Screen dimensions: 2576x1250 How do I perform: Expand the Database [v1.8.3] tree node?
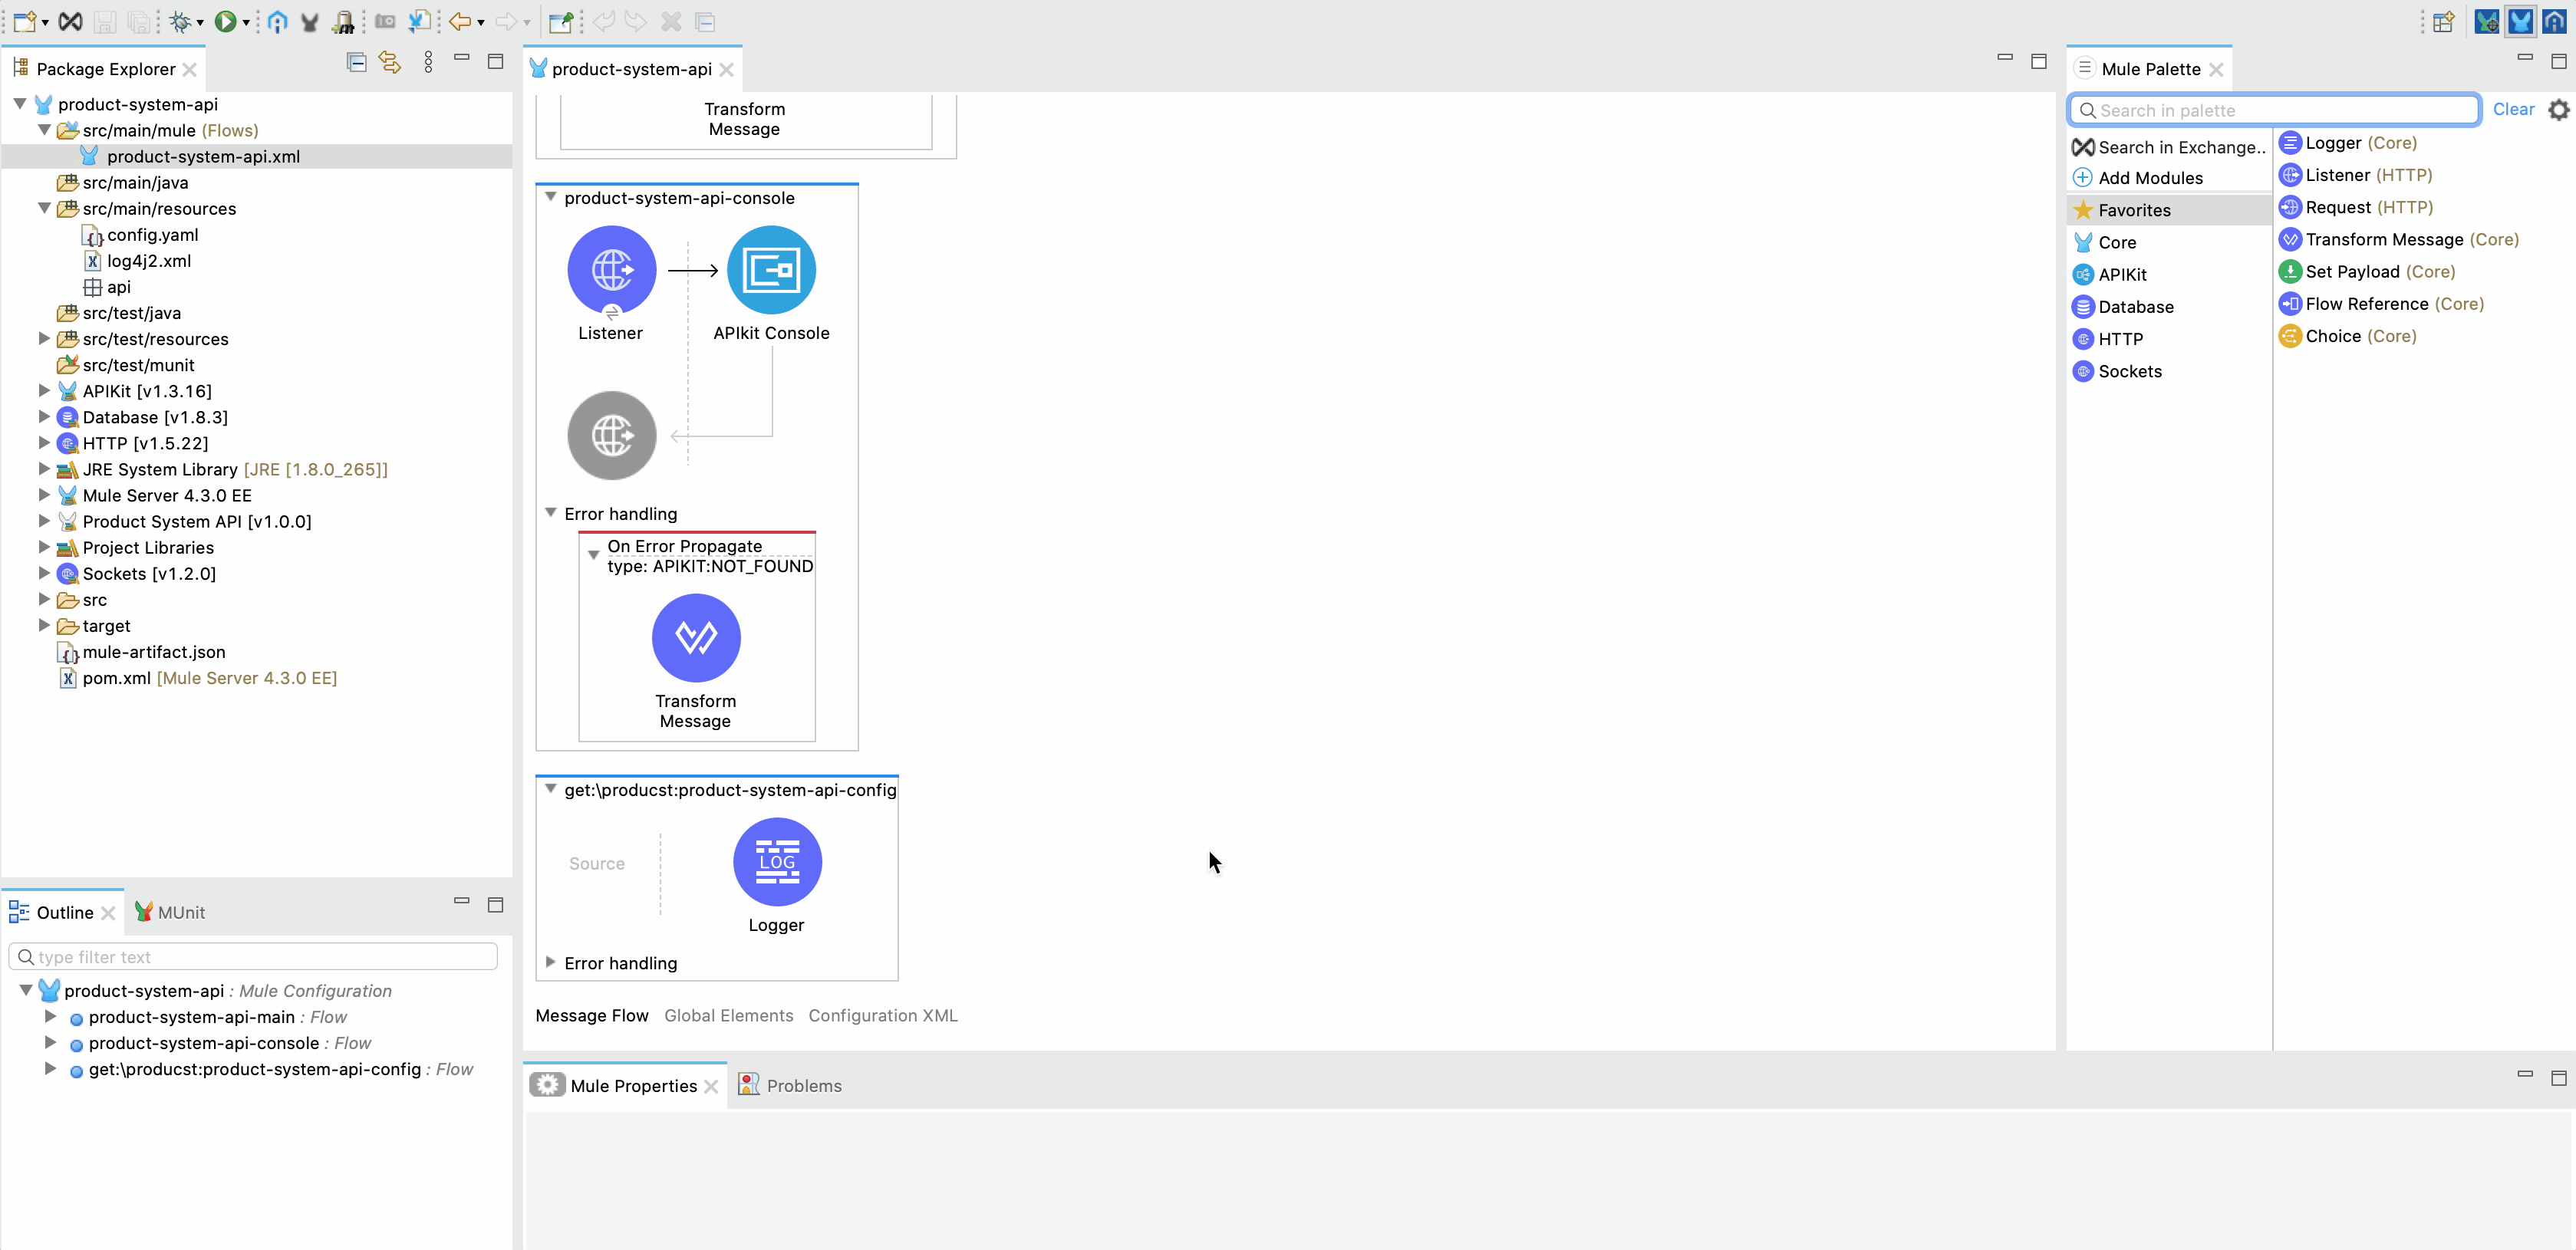(x=44, y=417)
